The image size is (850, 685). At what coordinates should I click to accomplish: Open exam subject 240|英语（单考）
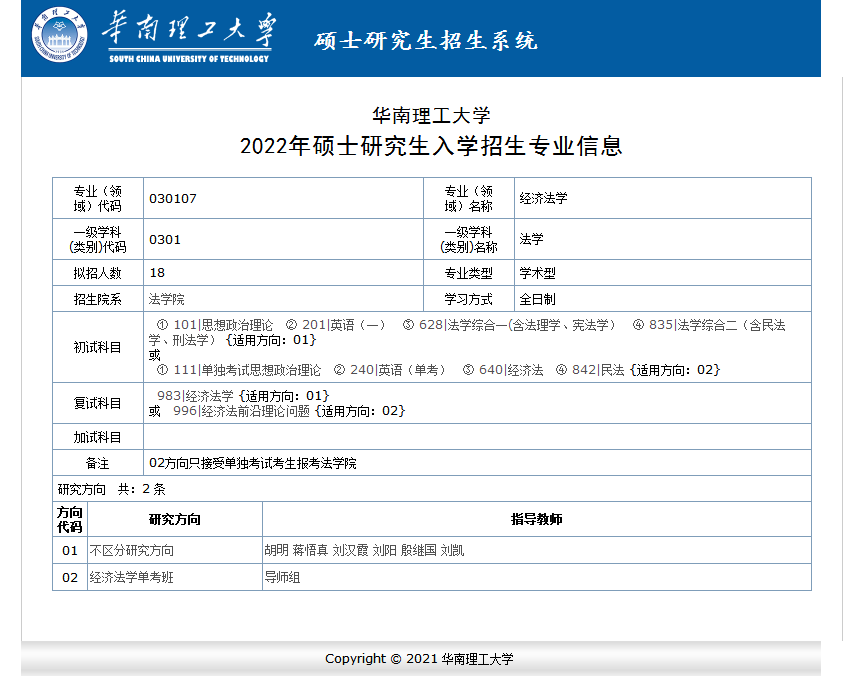398,370
